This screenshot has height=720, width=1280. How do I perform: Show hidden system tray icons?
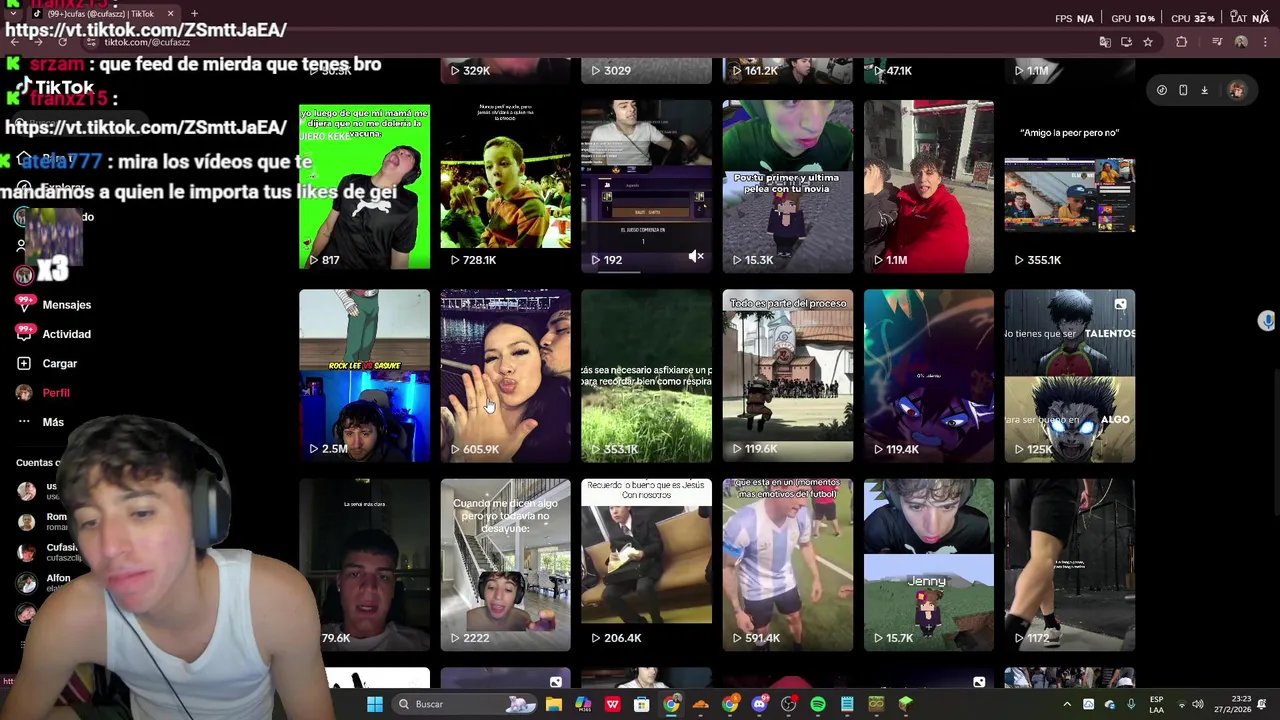[x=1067, y=704]
